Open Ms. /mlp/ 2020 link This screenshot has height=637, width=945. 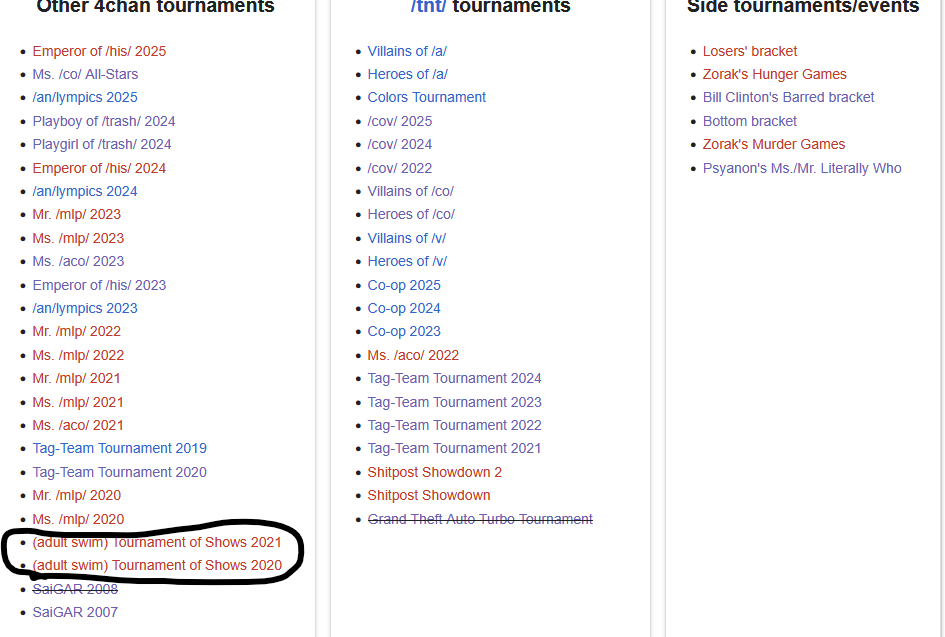[78, 519]
